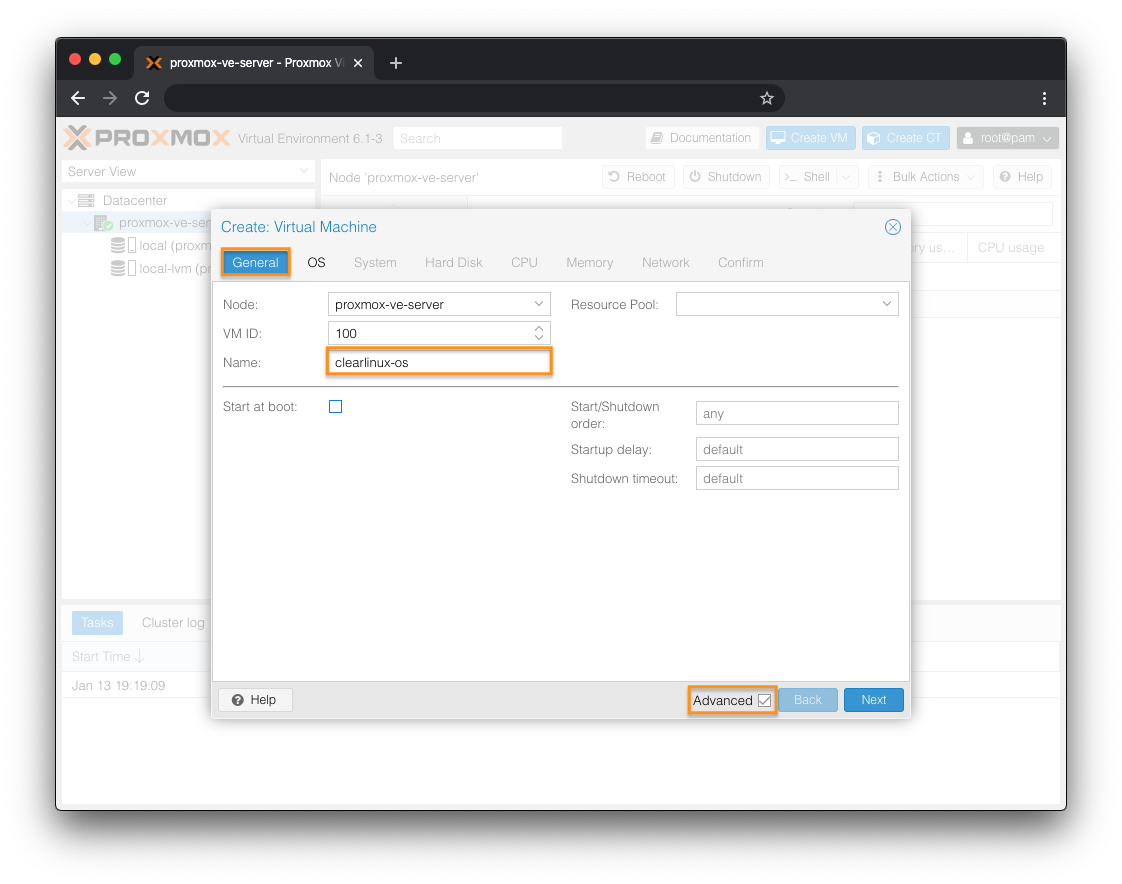Switch to the Cluster log tab
The height and width of the screenshot is (884, 1122).
coord(173,623)
